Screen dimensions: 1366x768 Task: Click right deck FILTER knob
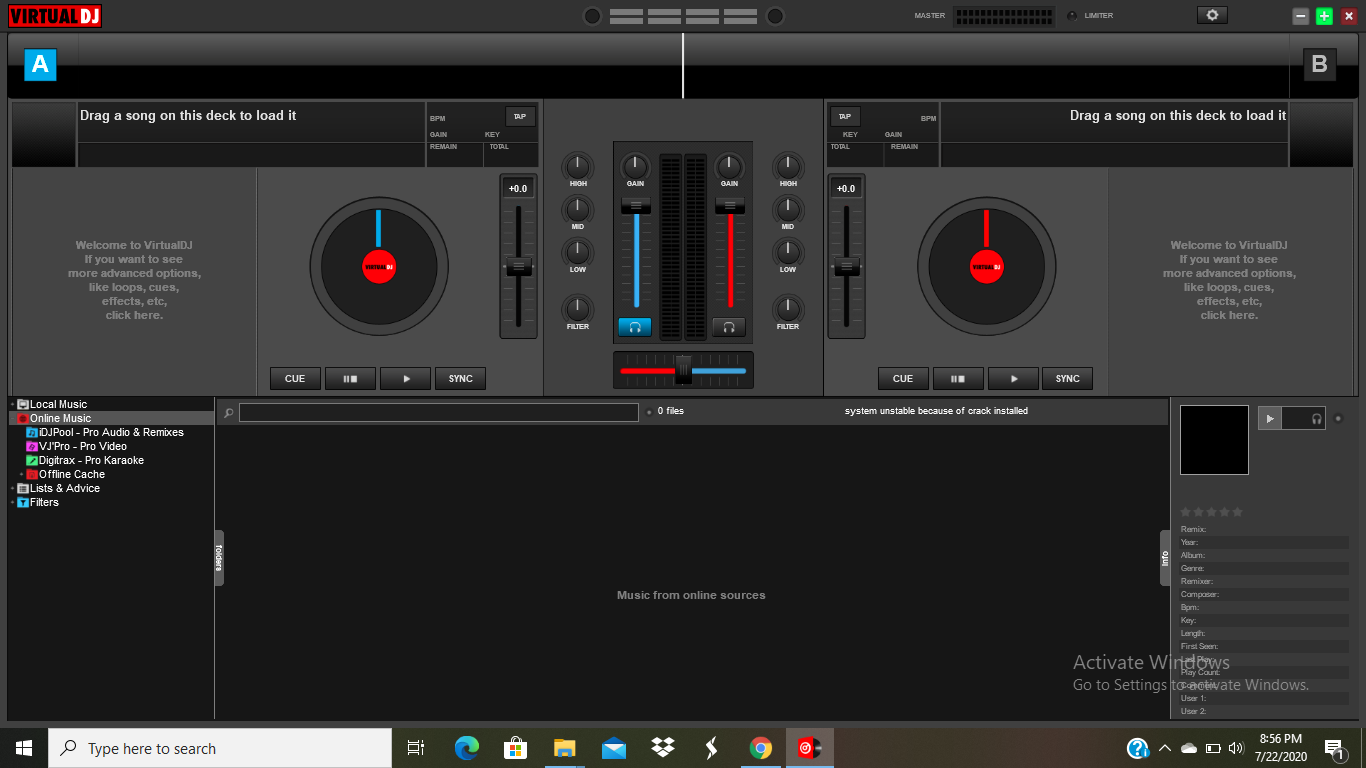[788, 308]
